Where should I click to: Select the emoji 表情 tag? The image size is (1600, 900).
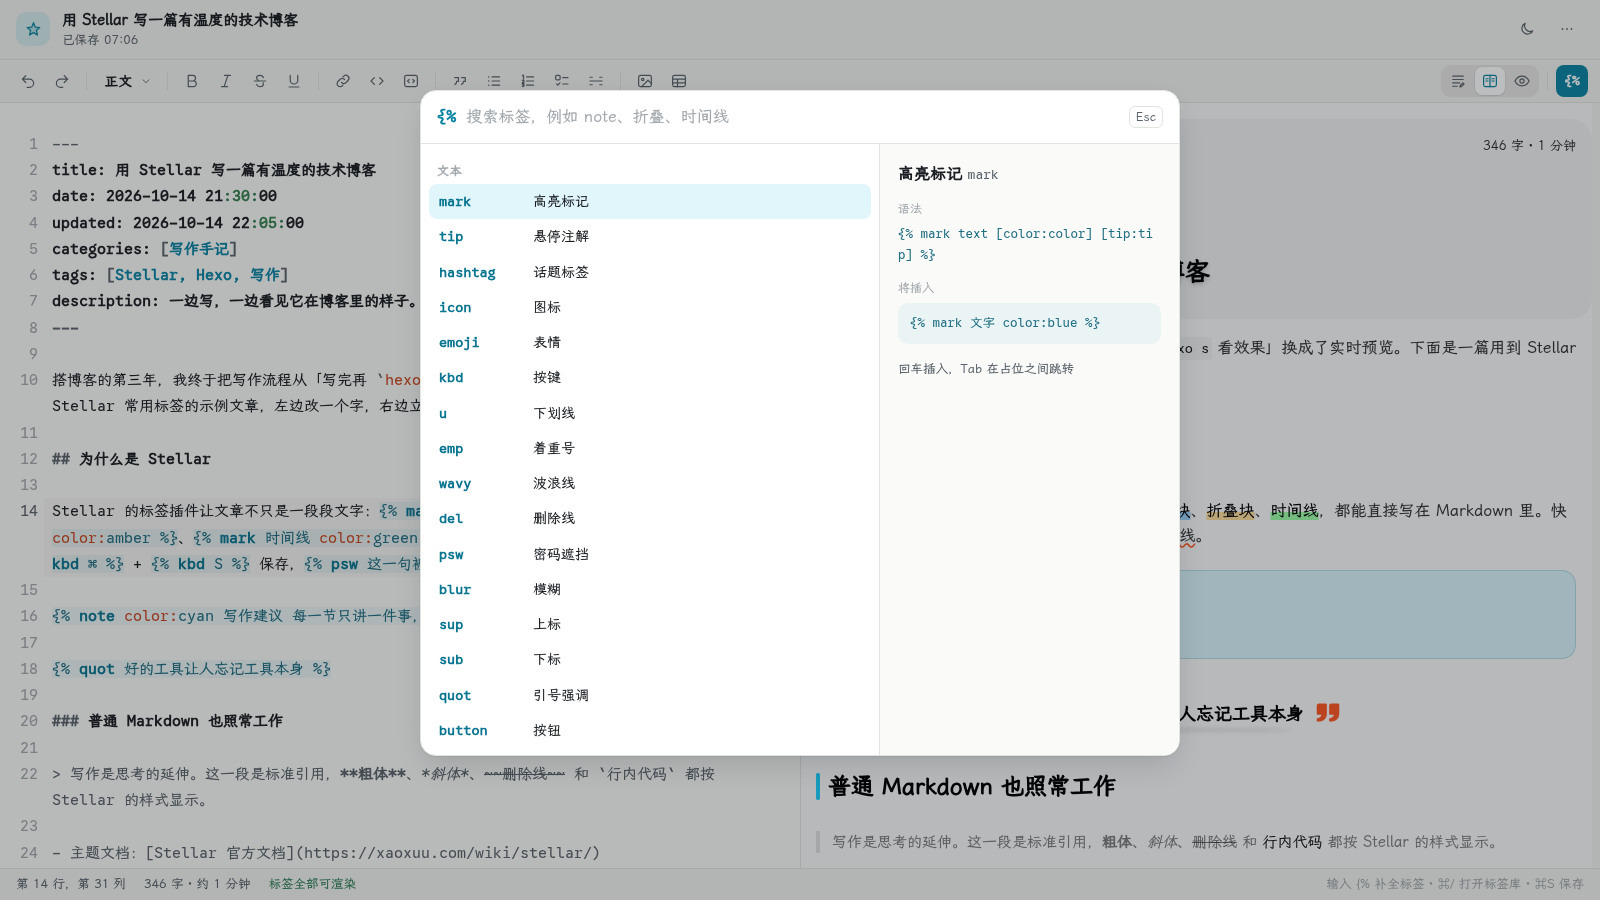(x=650, y=342)
